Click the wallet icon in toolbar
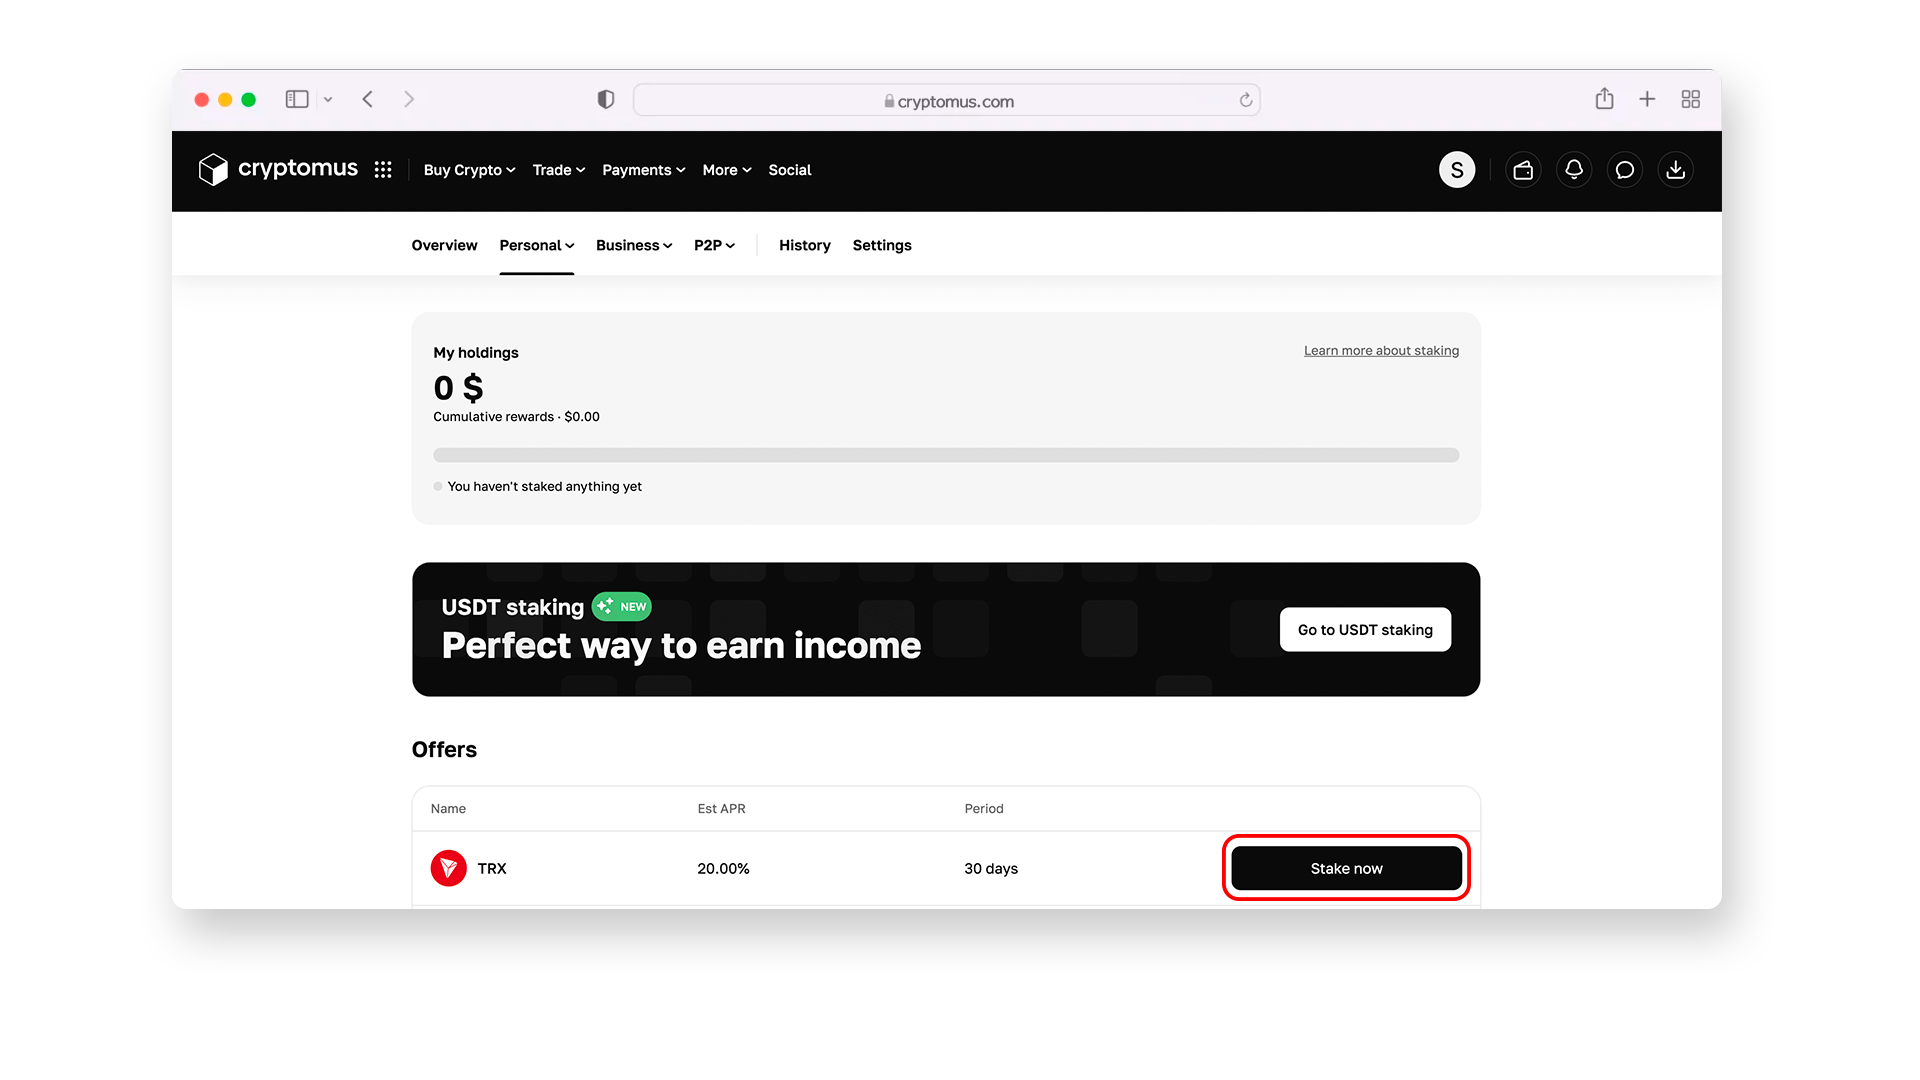Viewport: 1920px width, 1080px height. coord(1522,169)
